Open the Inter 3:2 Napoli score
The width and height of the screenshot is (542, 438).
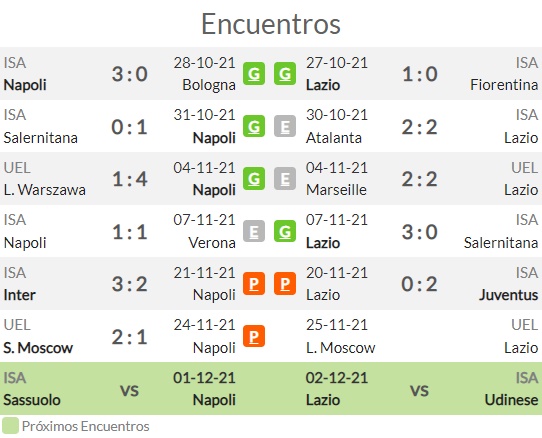tap(130, 284)
